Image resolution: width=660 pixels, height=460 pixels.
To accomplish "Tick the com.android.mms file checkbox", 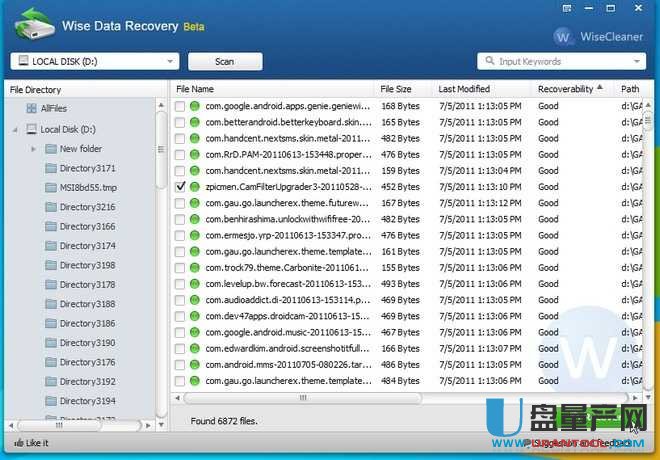I will [180, 365].
